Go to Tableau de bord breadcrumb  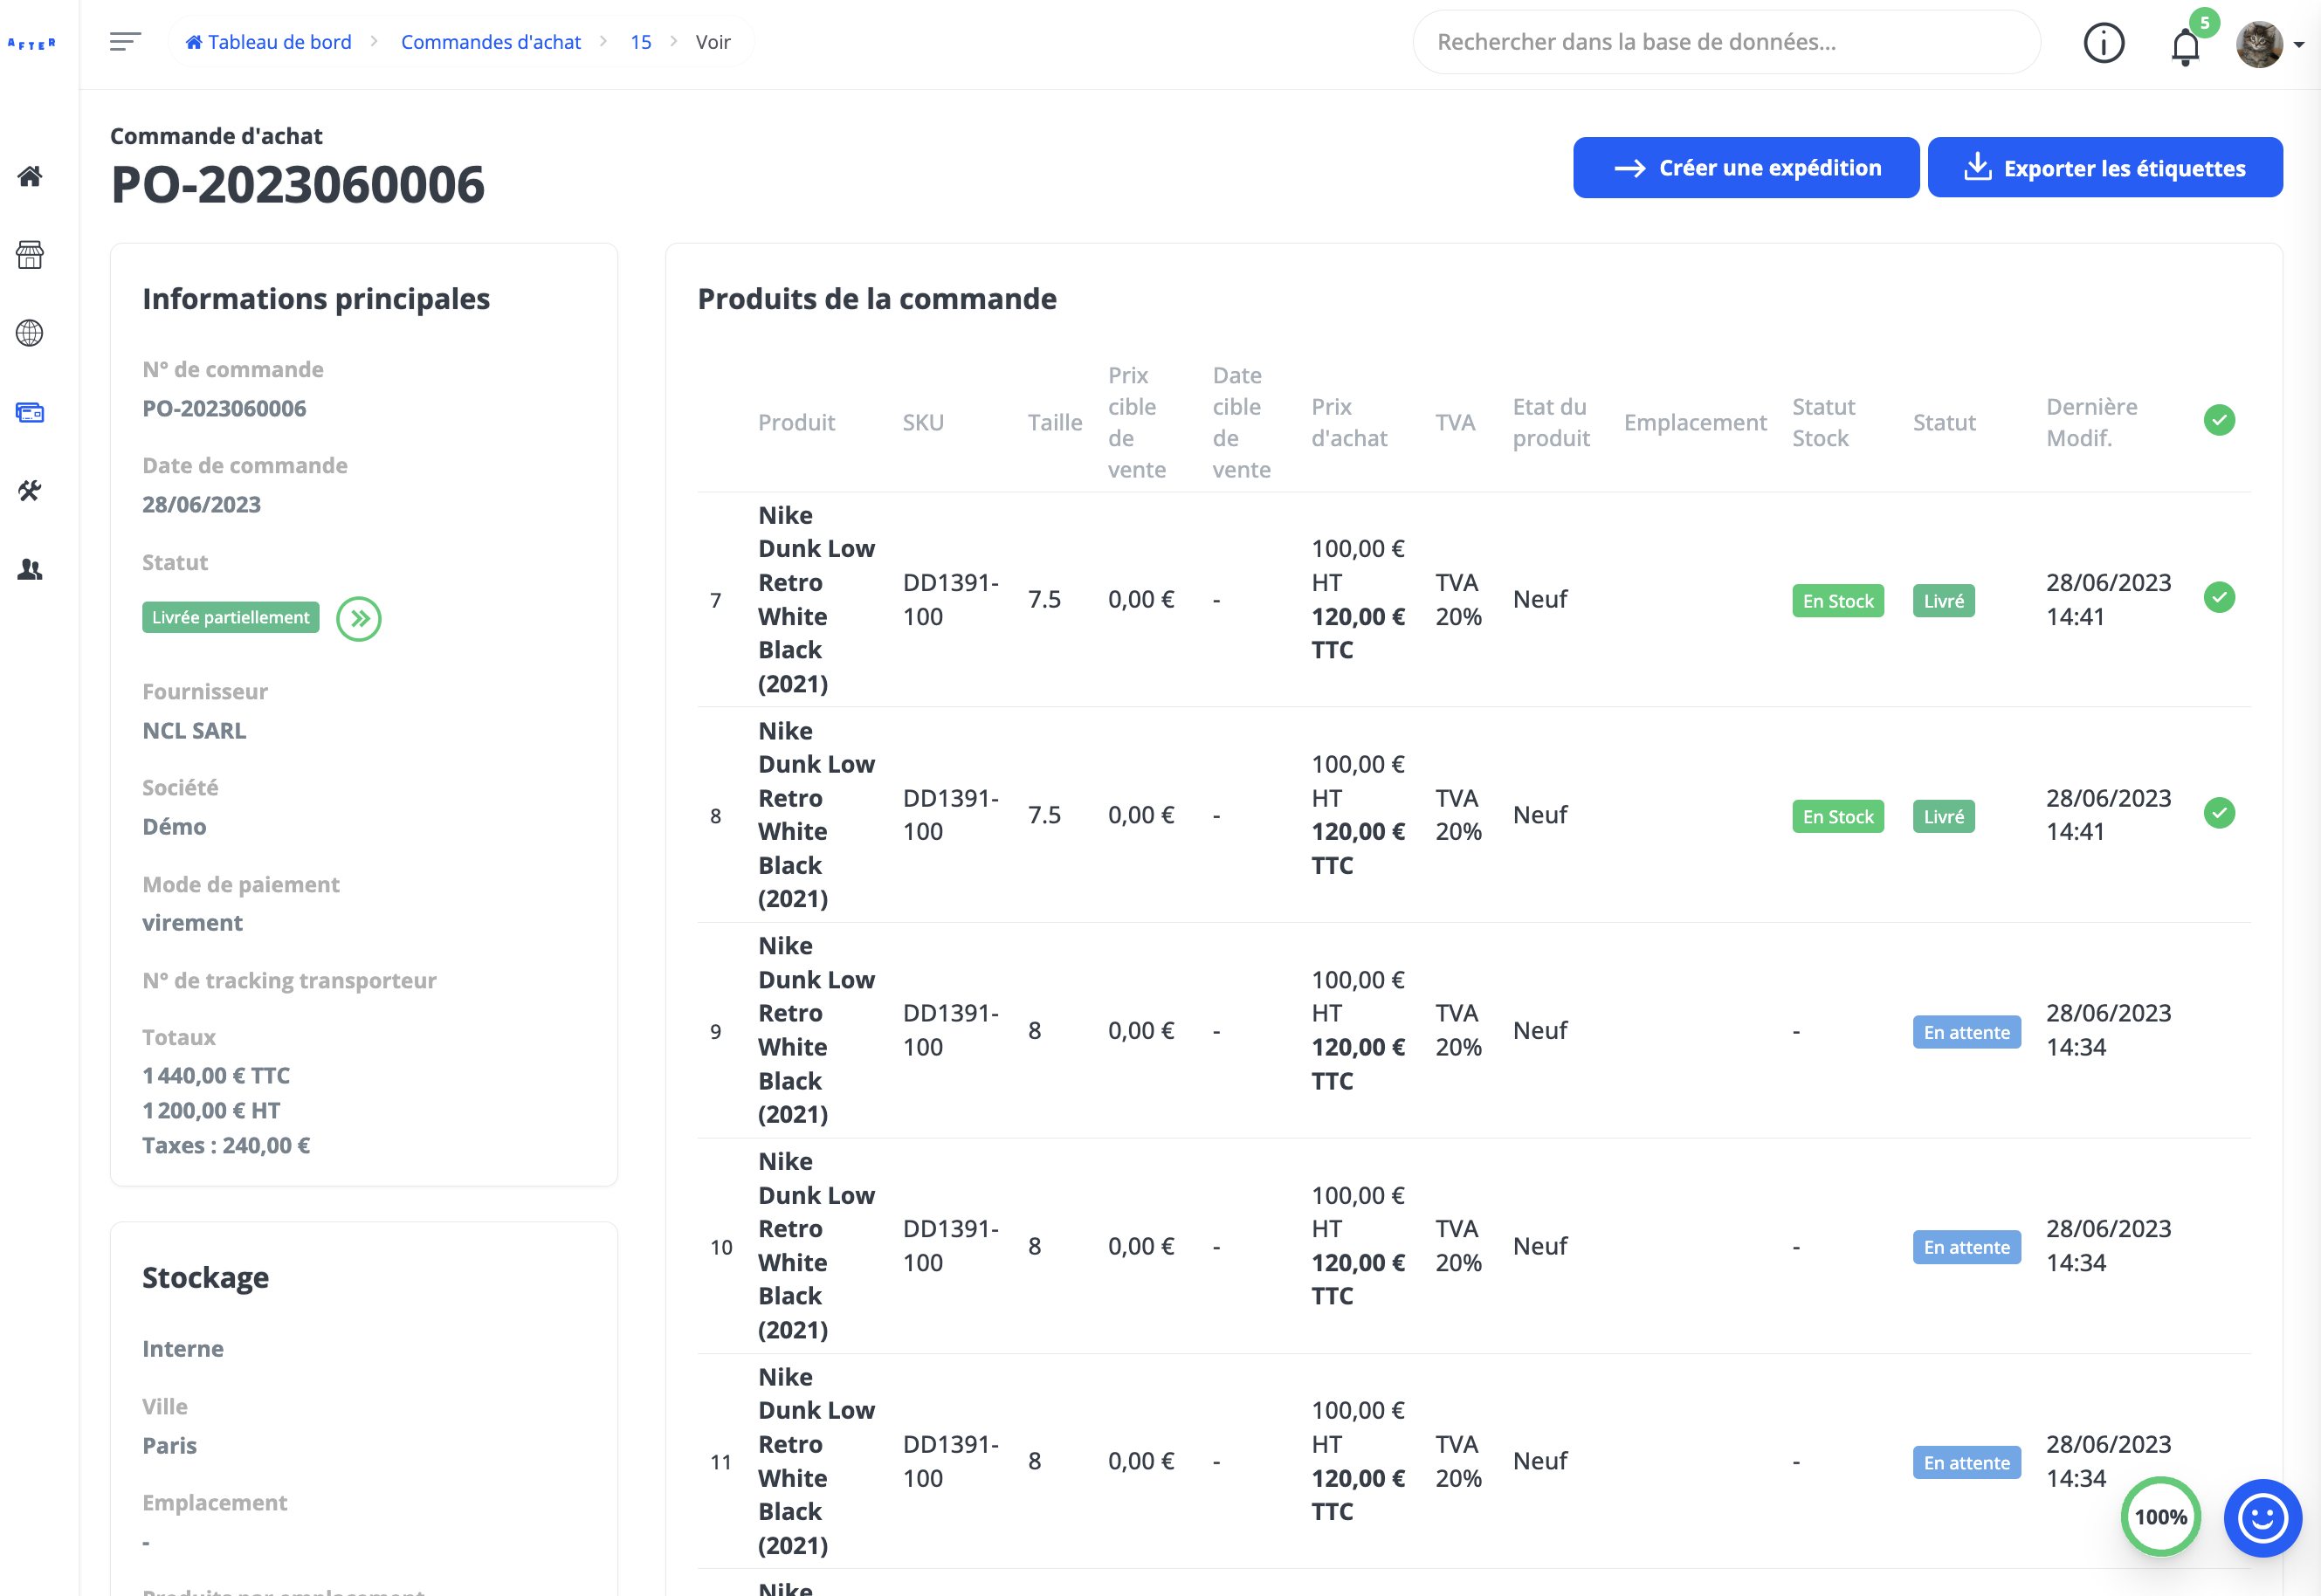coord(269,42)
